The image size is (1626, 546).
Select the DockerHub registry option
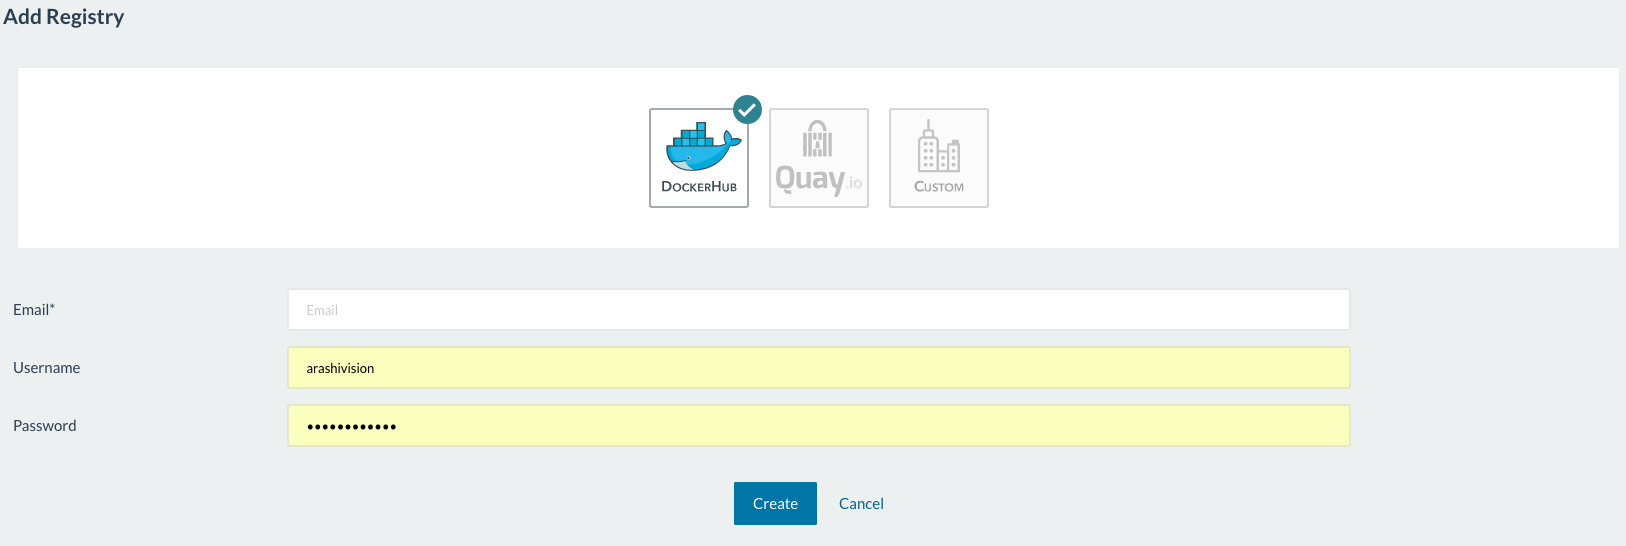tap(699, 158)
